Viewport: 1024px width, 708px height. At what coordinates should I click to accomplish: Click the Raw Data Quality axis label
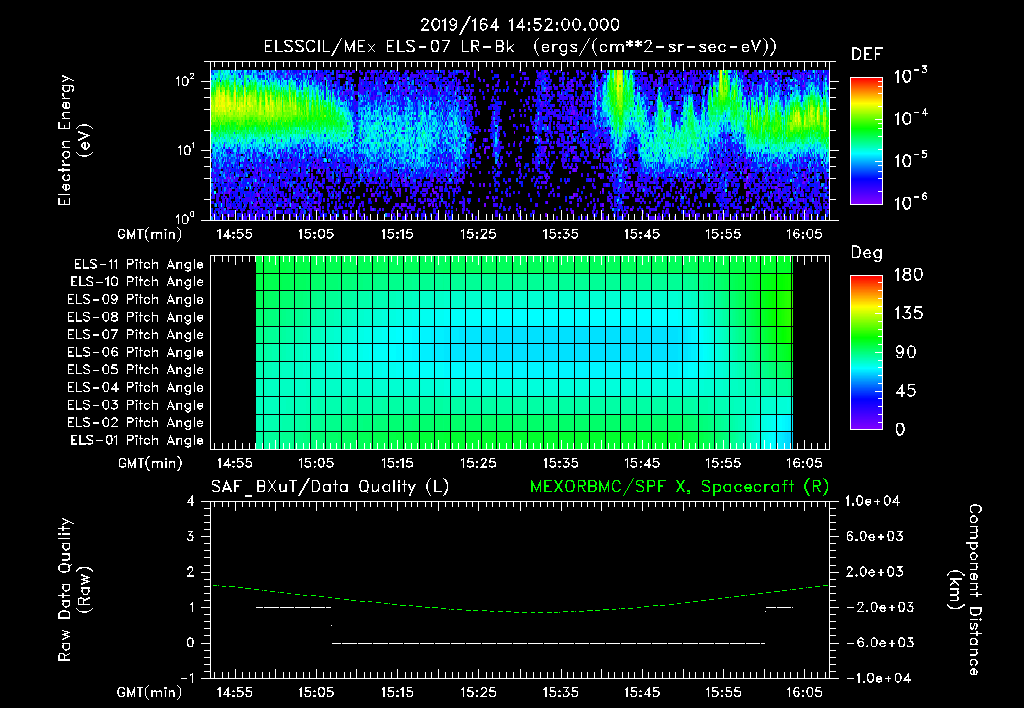pos(74,590)
